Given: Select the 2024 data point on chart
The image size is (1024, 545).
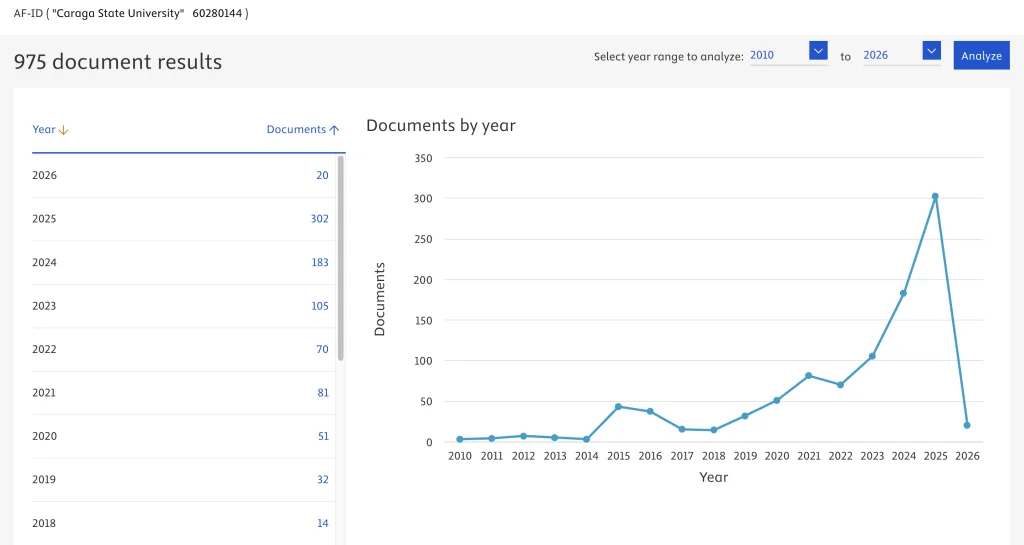Looking at the screenshot, I should point(903,293).
